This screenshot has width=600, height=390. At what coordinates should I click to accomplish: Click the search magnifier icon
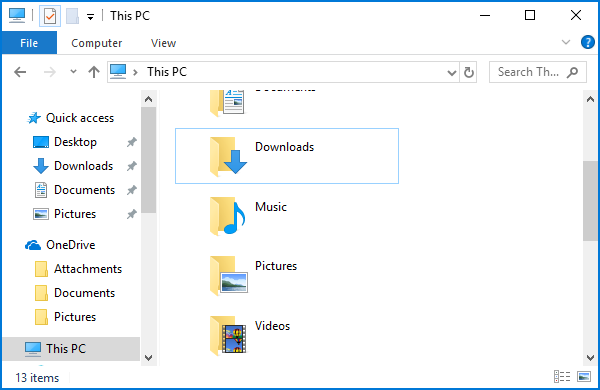pyautogui.click(x=572, y=72)
